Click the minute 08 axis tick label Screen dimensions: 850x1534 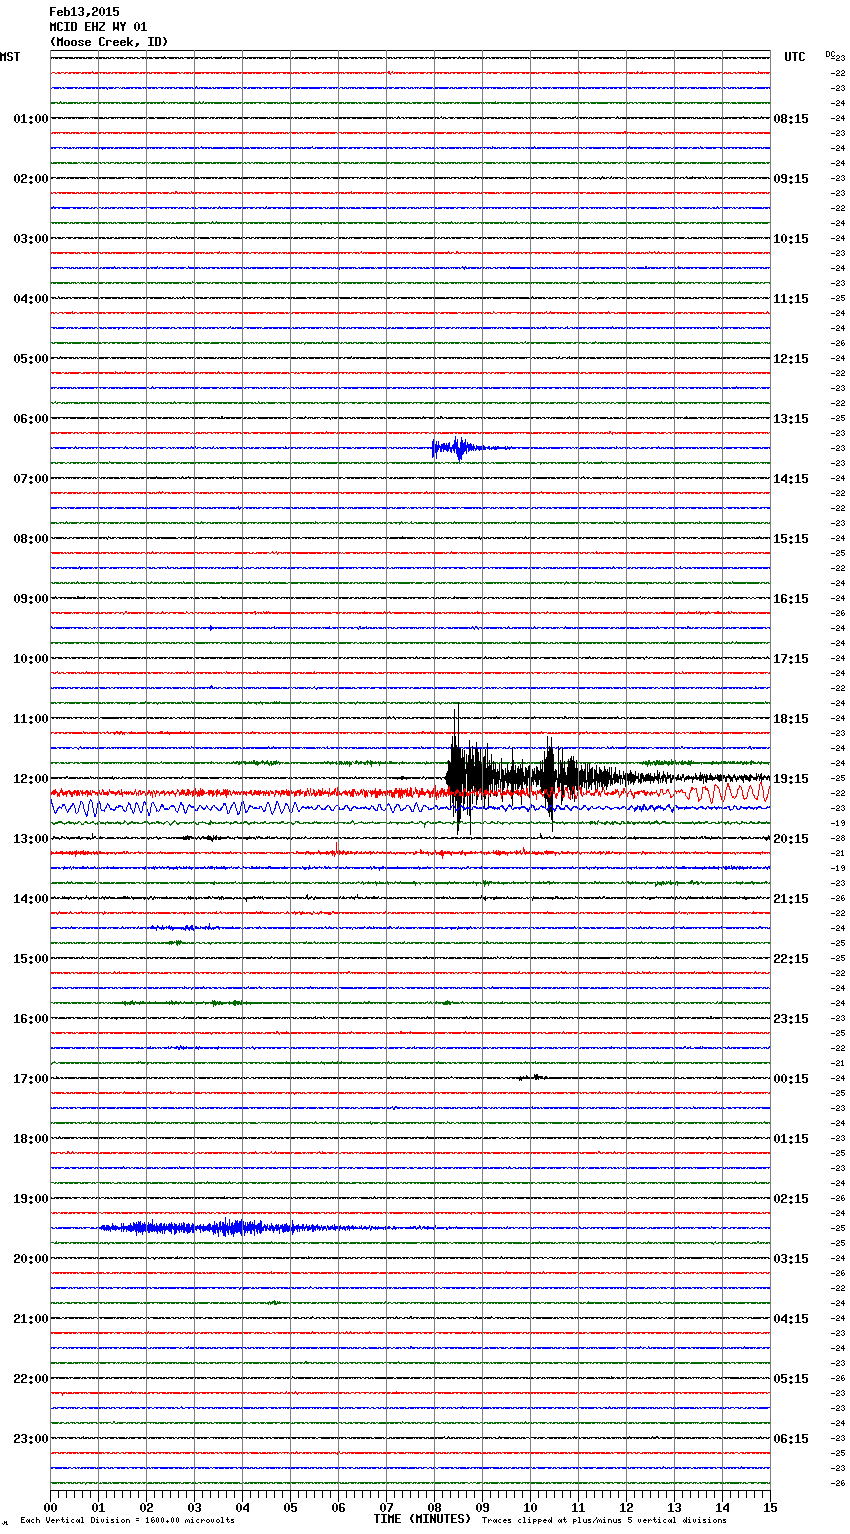[434, 1507]
